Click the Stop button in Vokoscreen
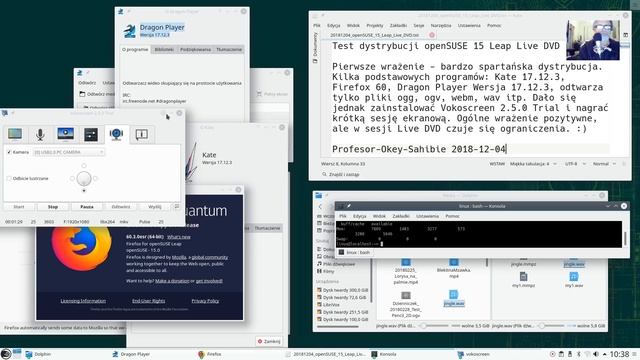This screenshot has width=640, height=360. click(53, 207)
